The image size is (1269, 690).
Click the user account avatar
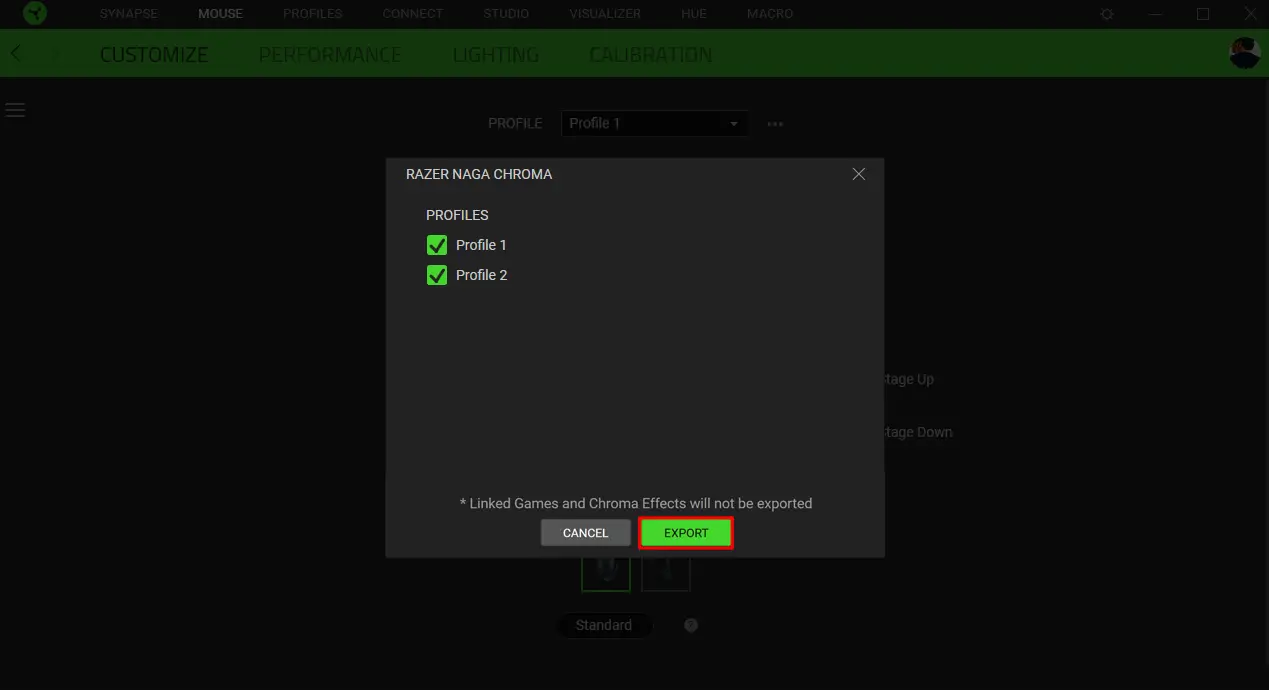(x=1243, y=53)
